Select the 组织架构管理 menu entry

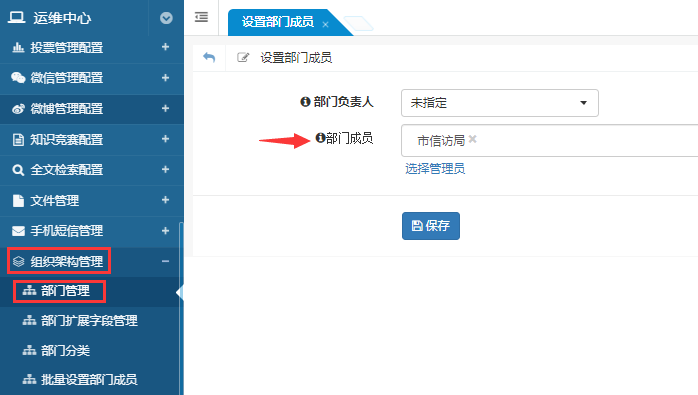[66, 261]
